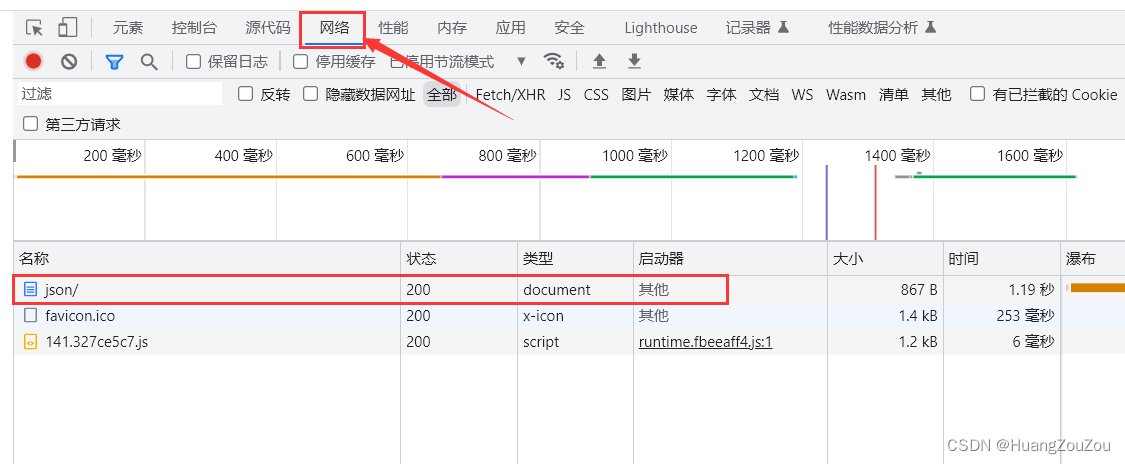Click the export HAR download icon
The width and height of the screenshot is (1125, 464).
coord(634,61)
